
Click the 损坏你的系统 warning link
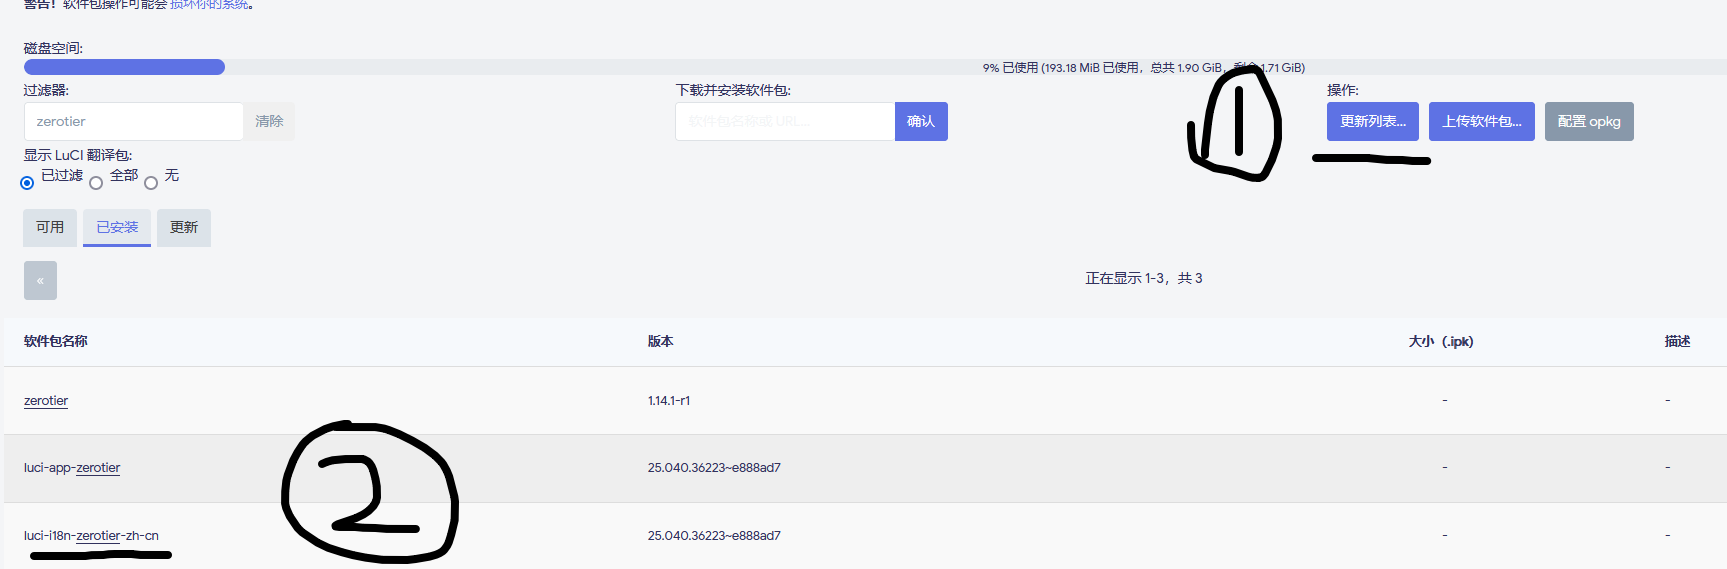(x=210, y=5)
